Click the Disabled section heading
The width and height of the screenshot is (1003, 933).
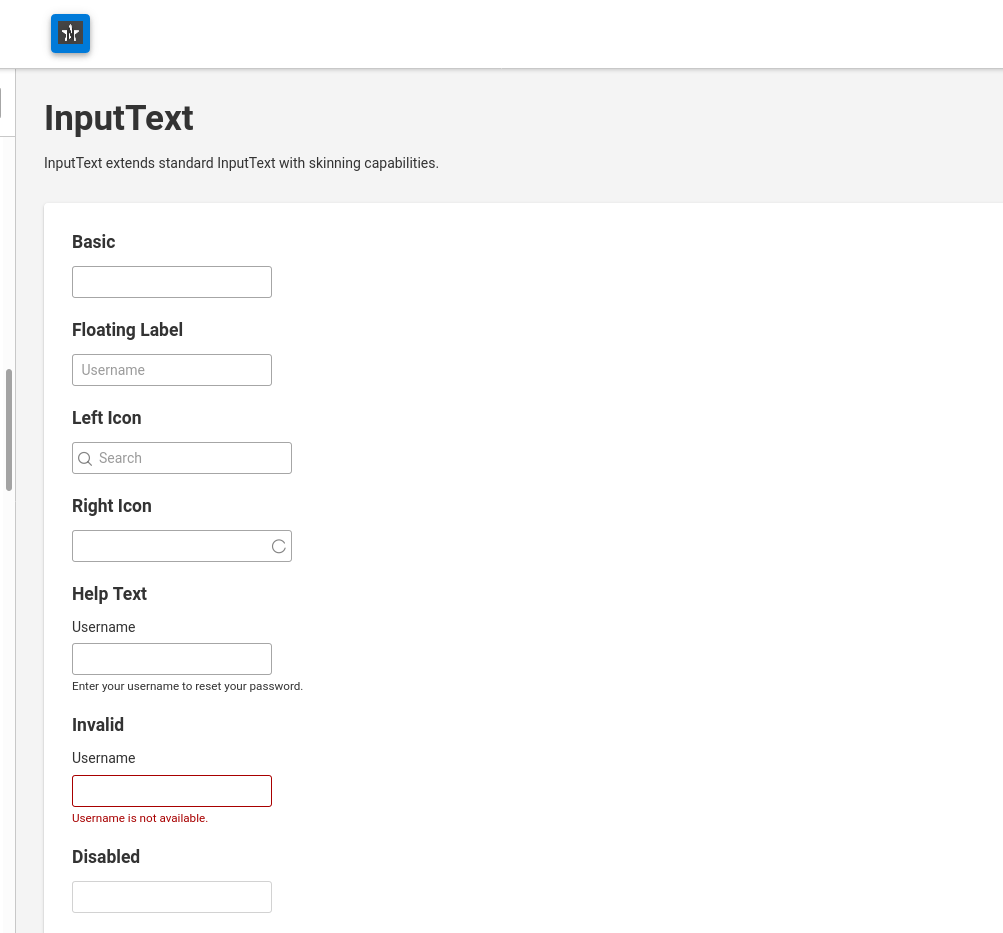[106, 857]
